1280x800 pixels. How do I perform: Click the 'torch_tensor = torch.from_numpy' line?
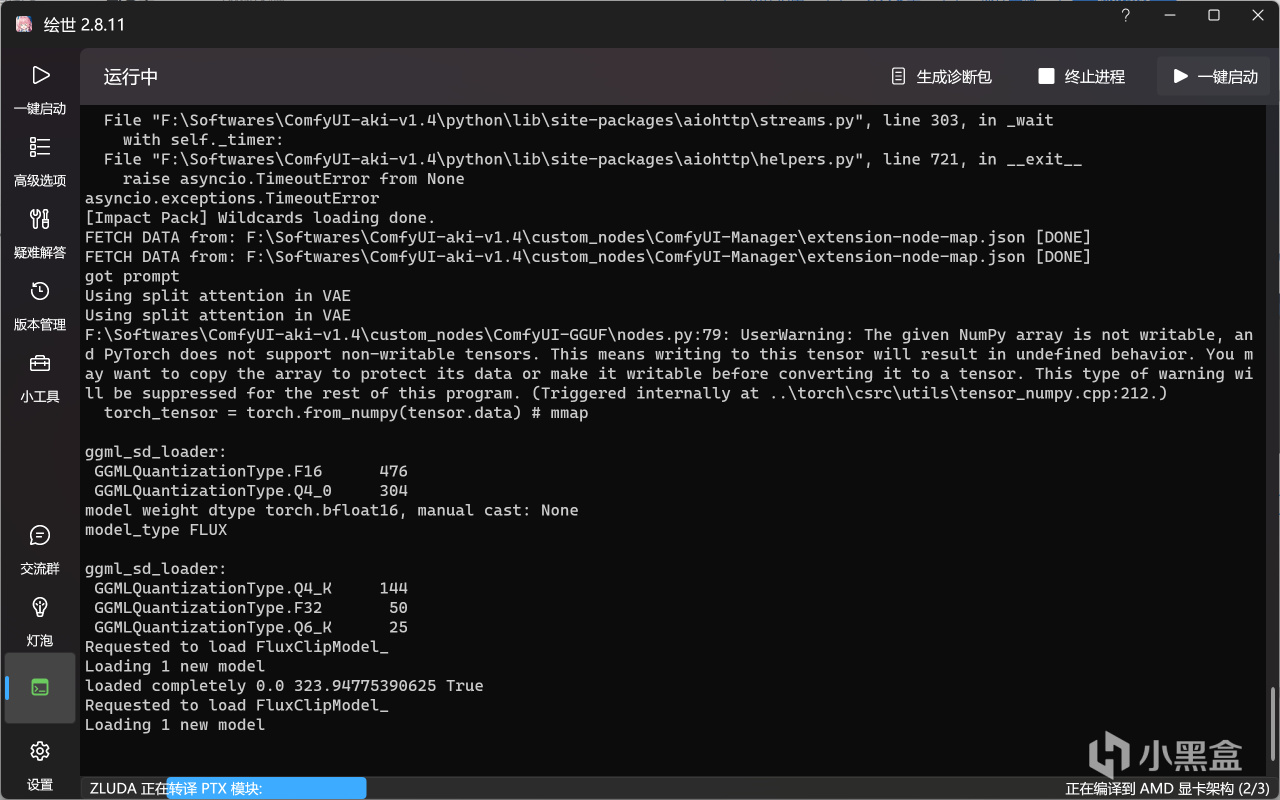[346, 413]
